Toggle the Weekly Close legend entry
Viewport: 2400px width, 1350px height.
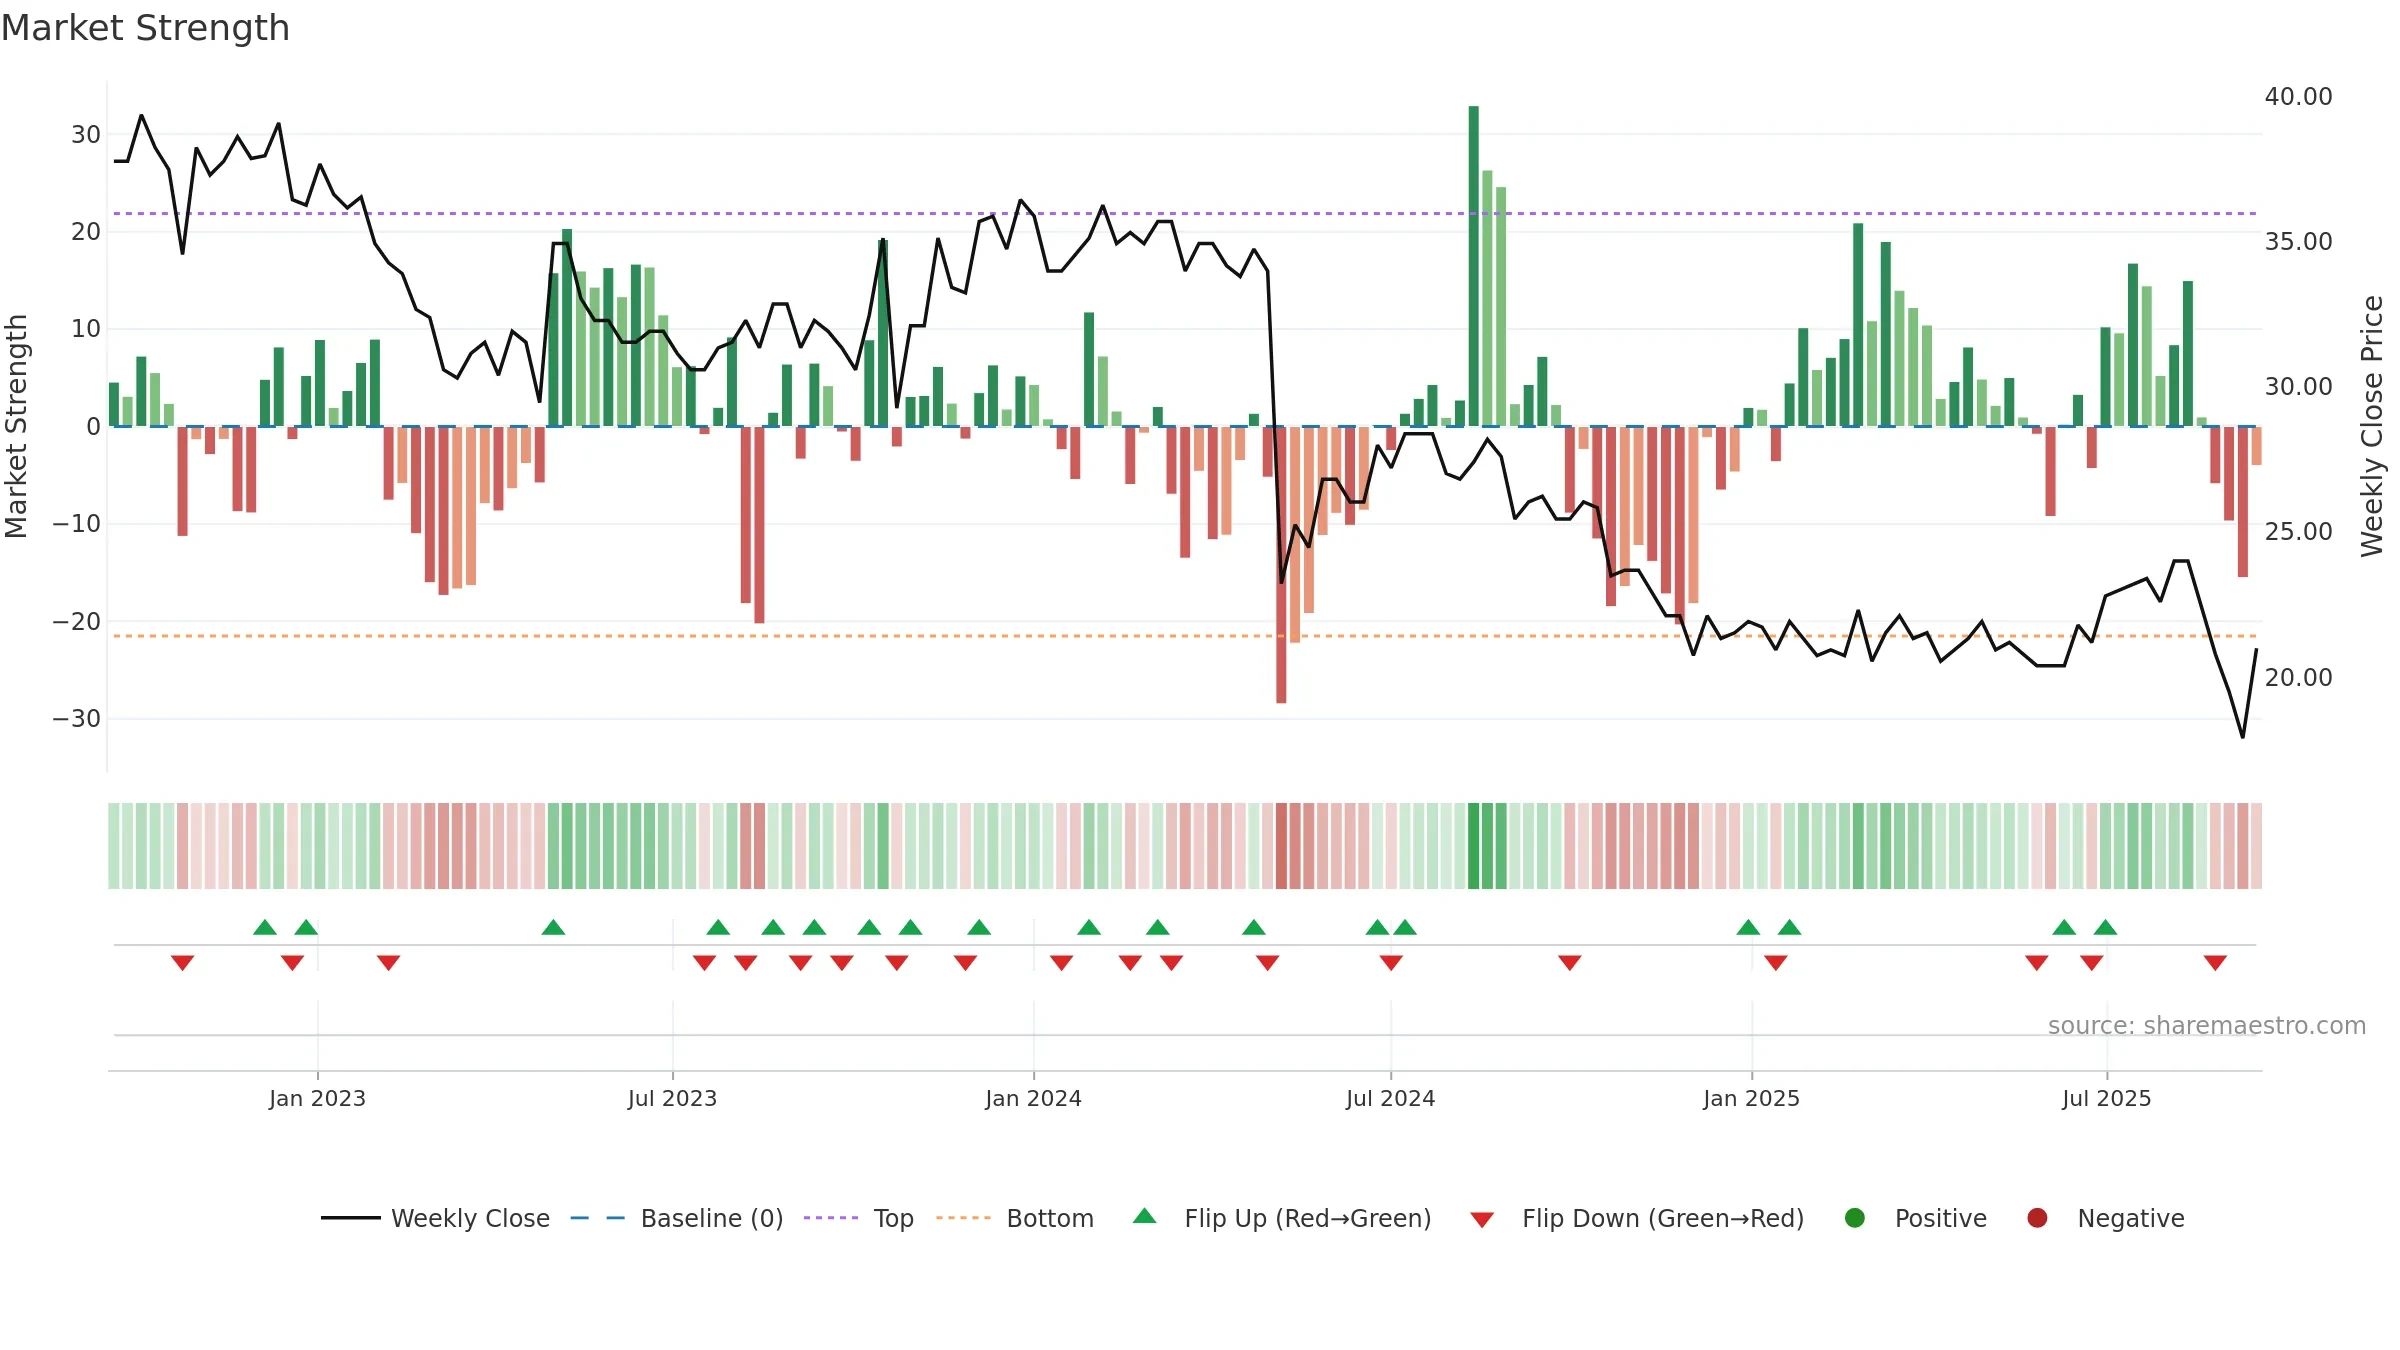435,1218
